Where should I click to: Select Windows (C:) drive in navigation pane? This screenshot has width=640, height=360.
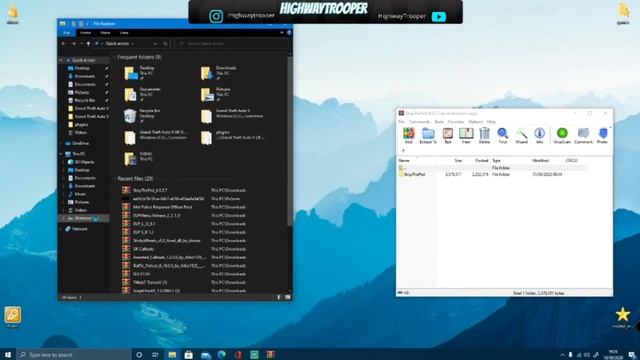click(x=84, y=218)
